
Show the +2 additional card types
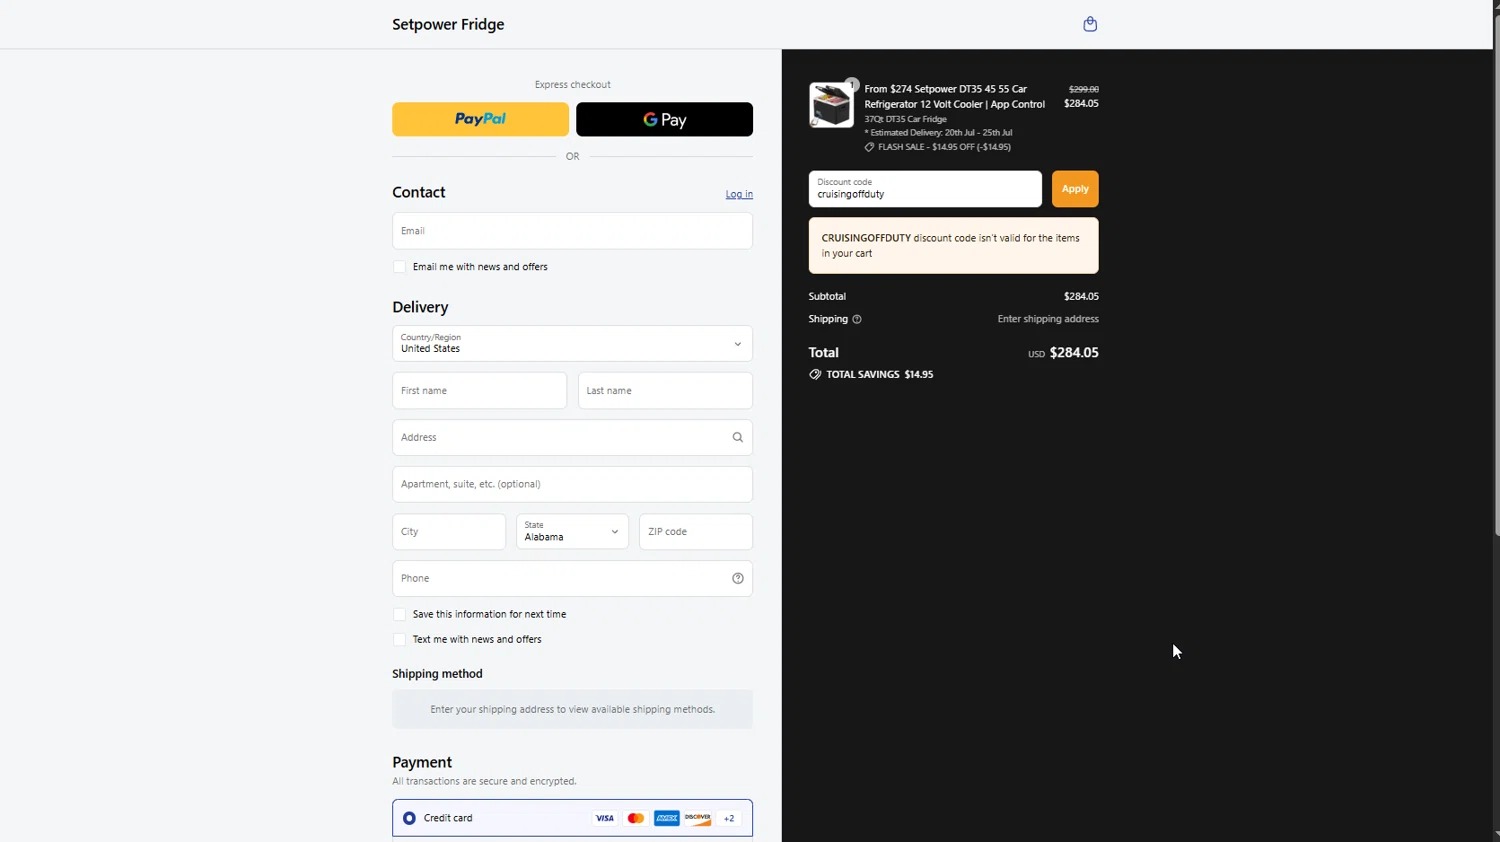[x=729, y=818]
